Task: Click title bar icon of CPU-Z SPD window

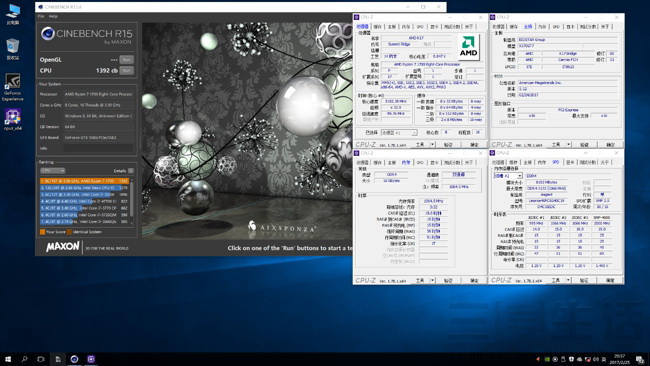Action: tap(492, 153)
